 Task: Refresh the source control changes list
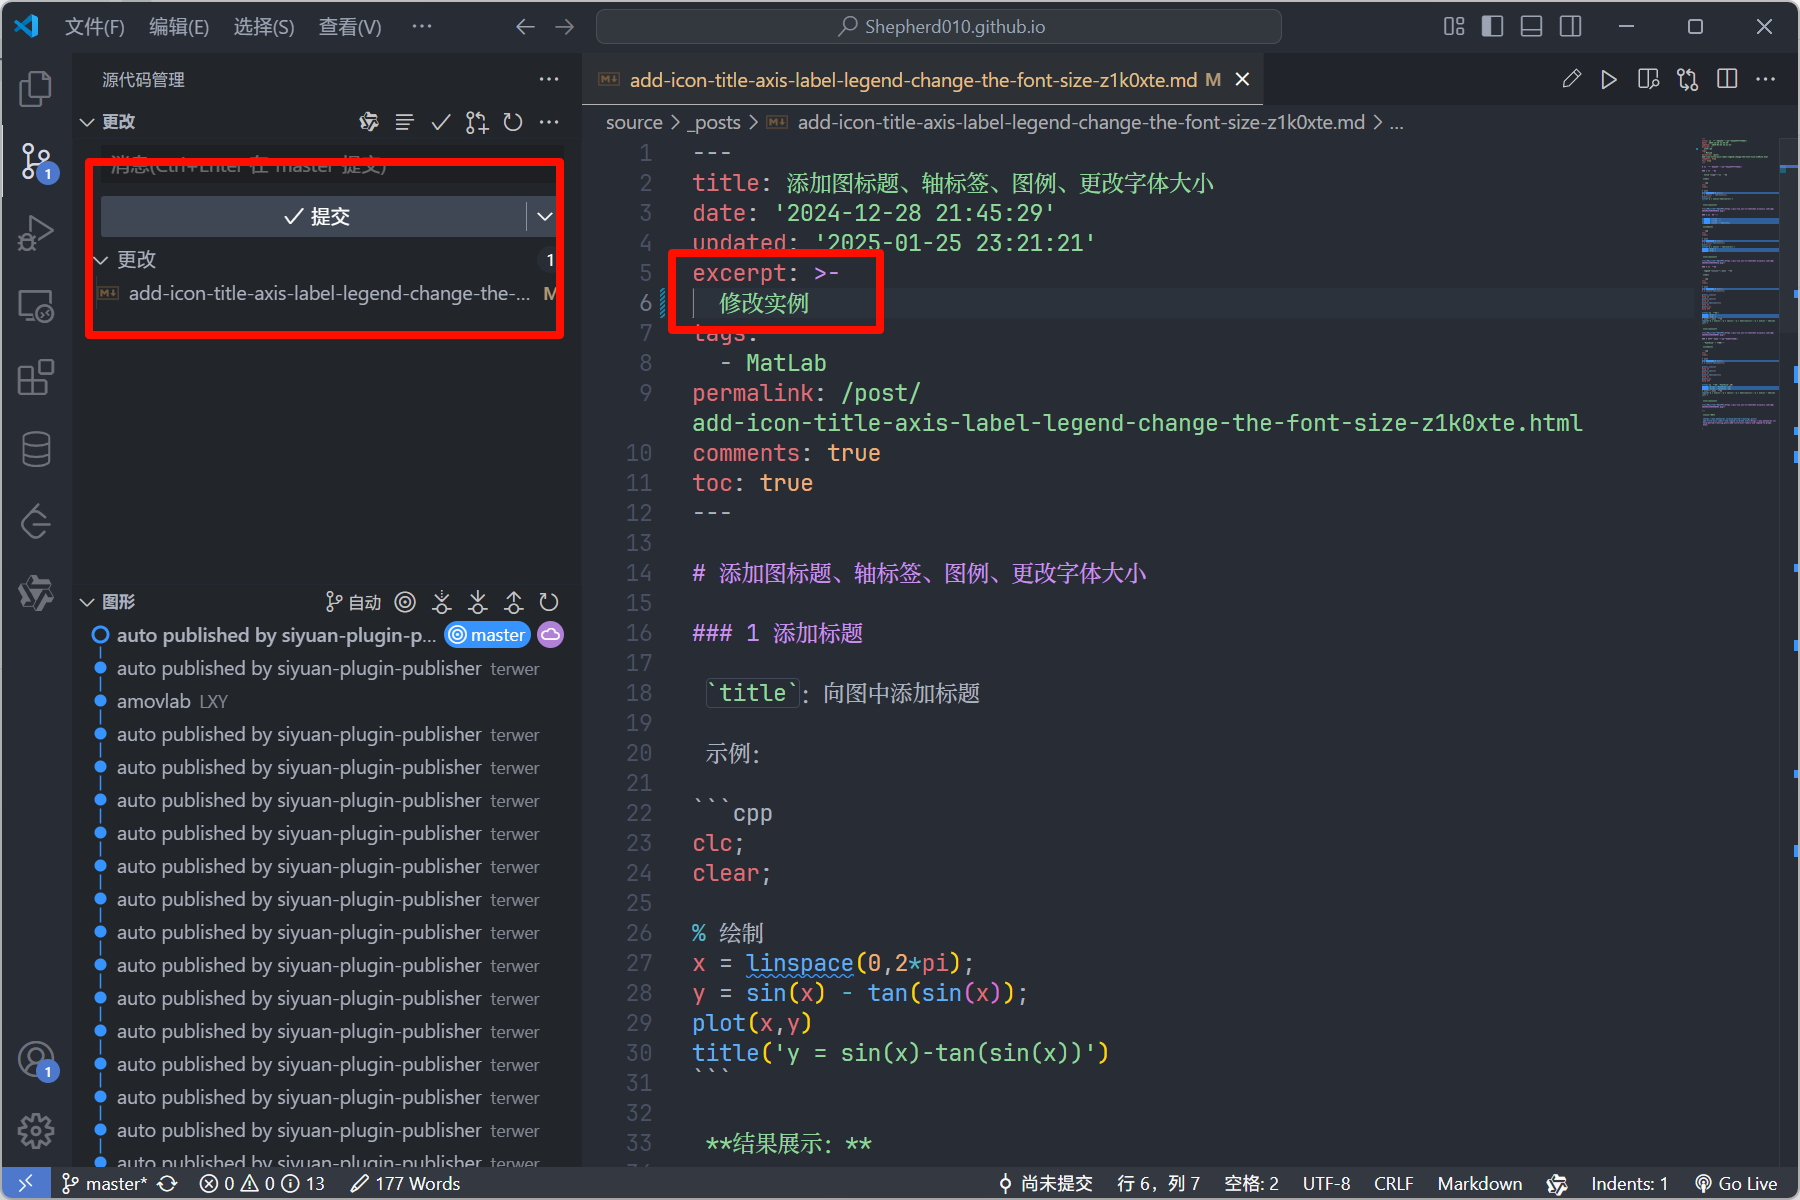click(x=513, y=122)
